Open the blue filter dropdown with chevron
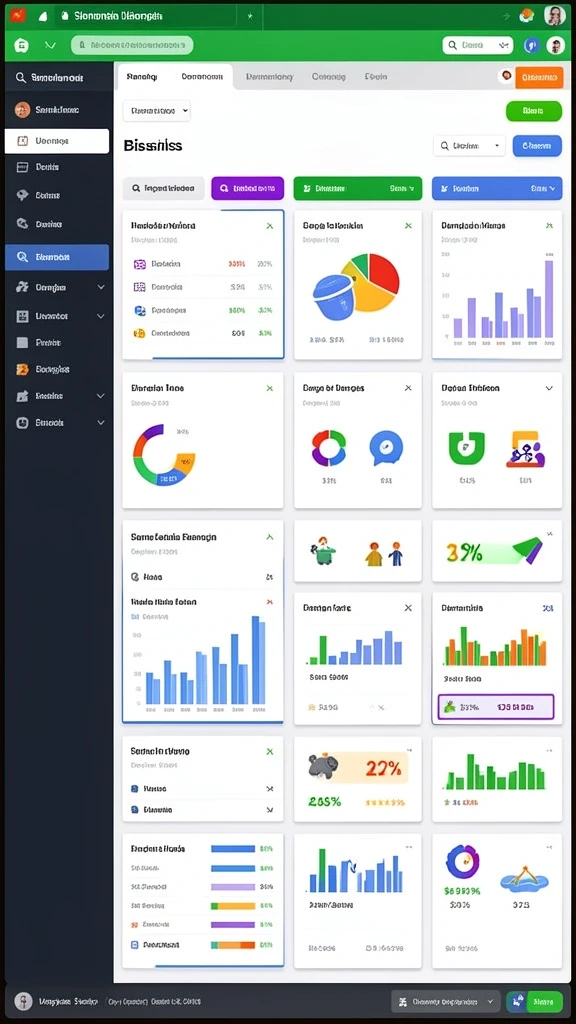 tap(497, 188)
